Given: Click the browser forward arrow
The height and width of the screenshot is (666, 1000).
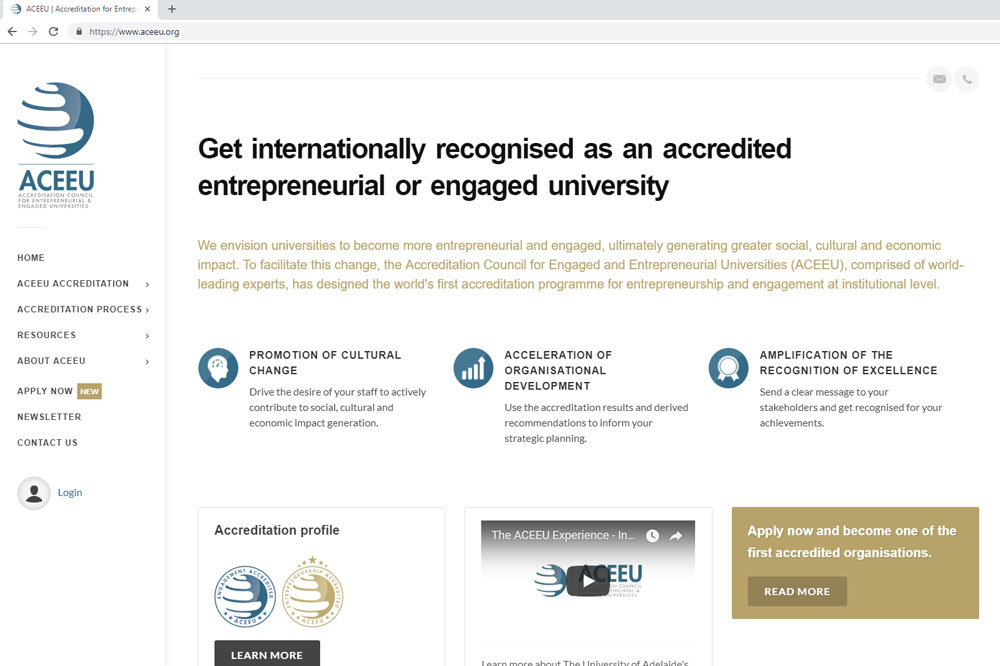Looking at the screenshot, I should [x=33, y=31].
